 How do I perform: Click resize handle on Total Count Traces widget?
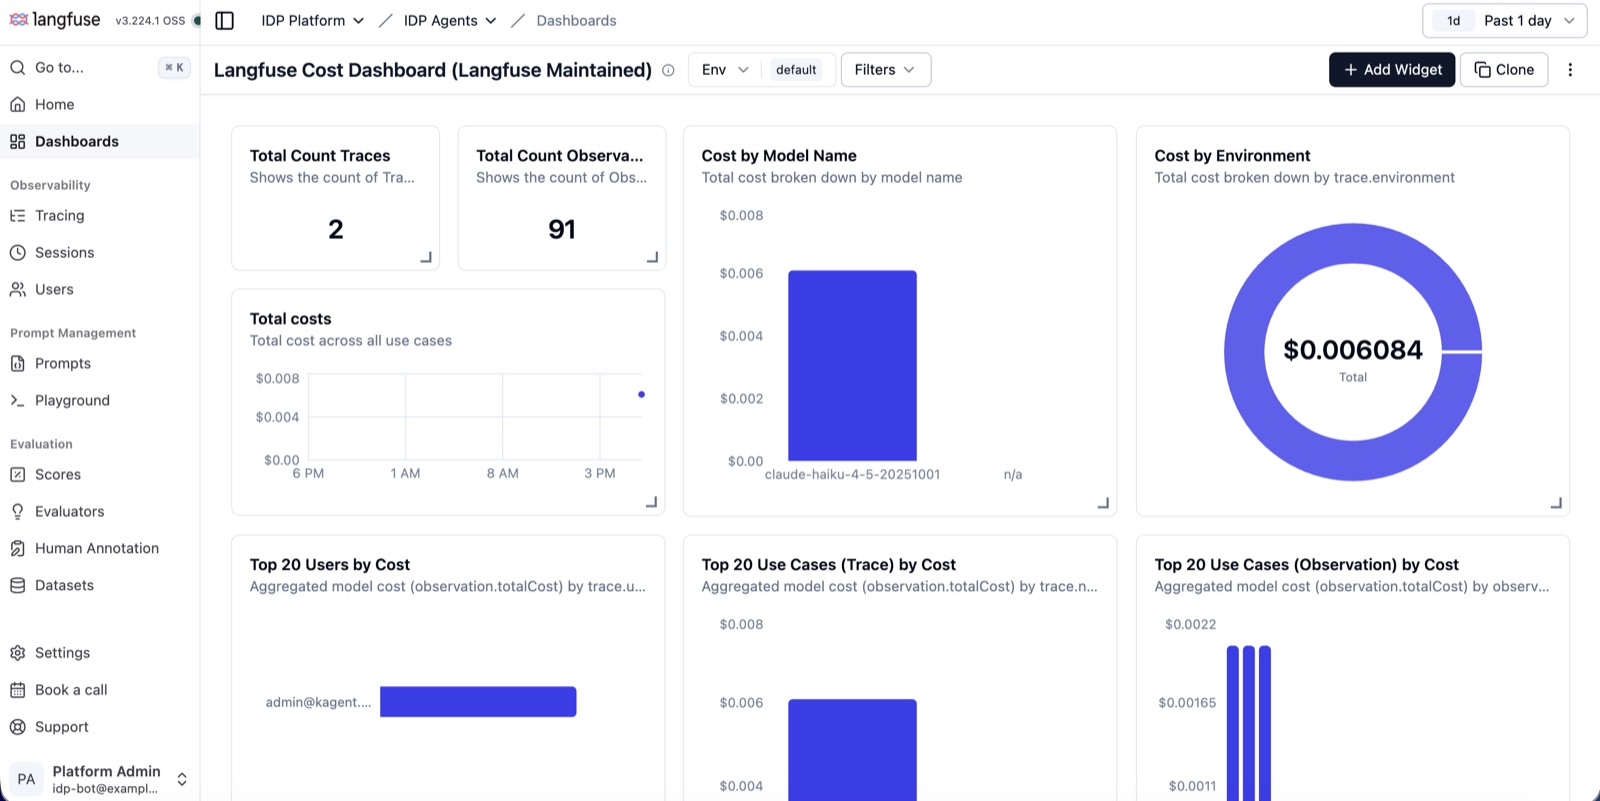point(426,257)
